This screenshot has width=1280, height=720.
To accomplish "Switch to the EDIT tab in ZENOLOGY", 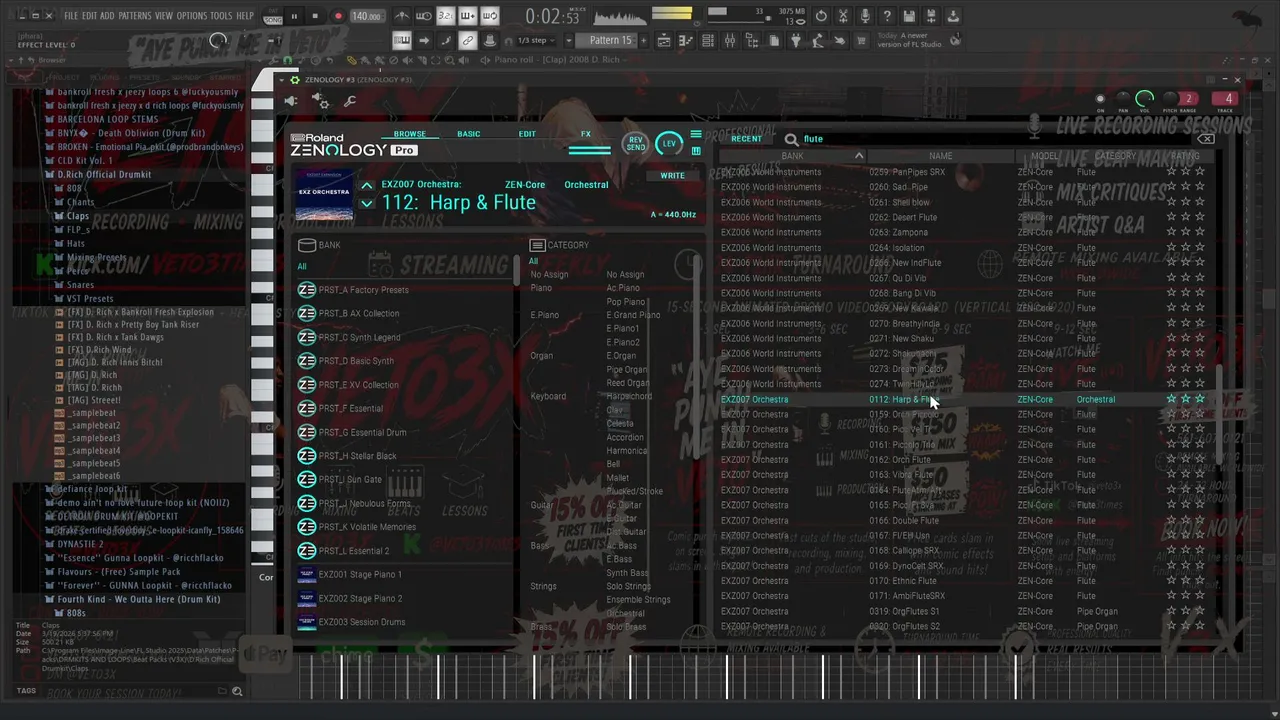I will point(527,134).
